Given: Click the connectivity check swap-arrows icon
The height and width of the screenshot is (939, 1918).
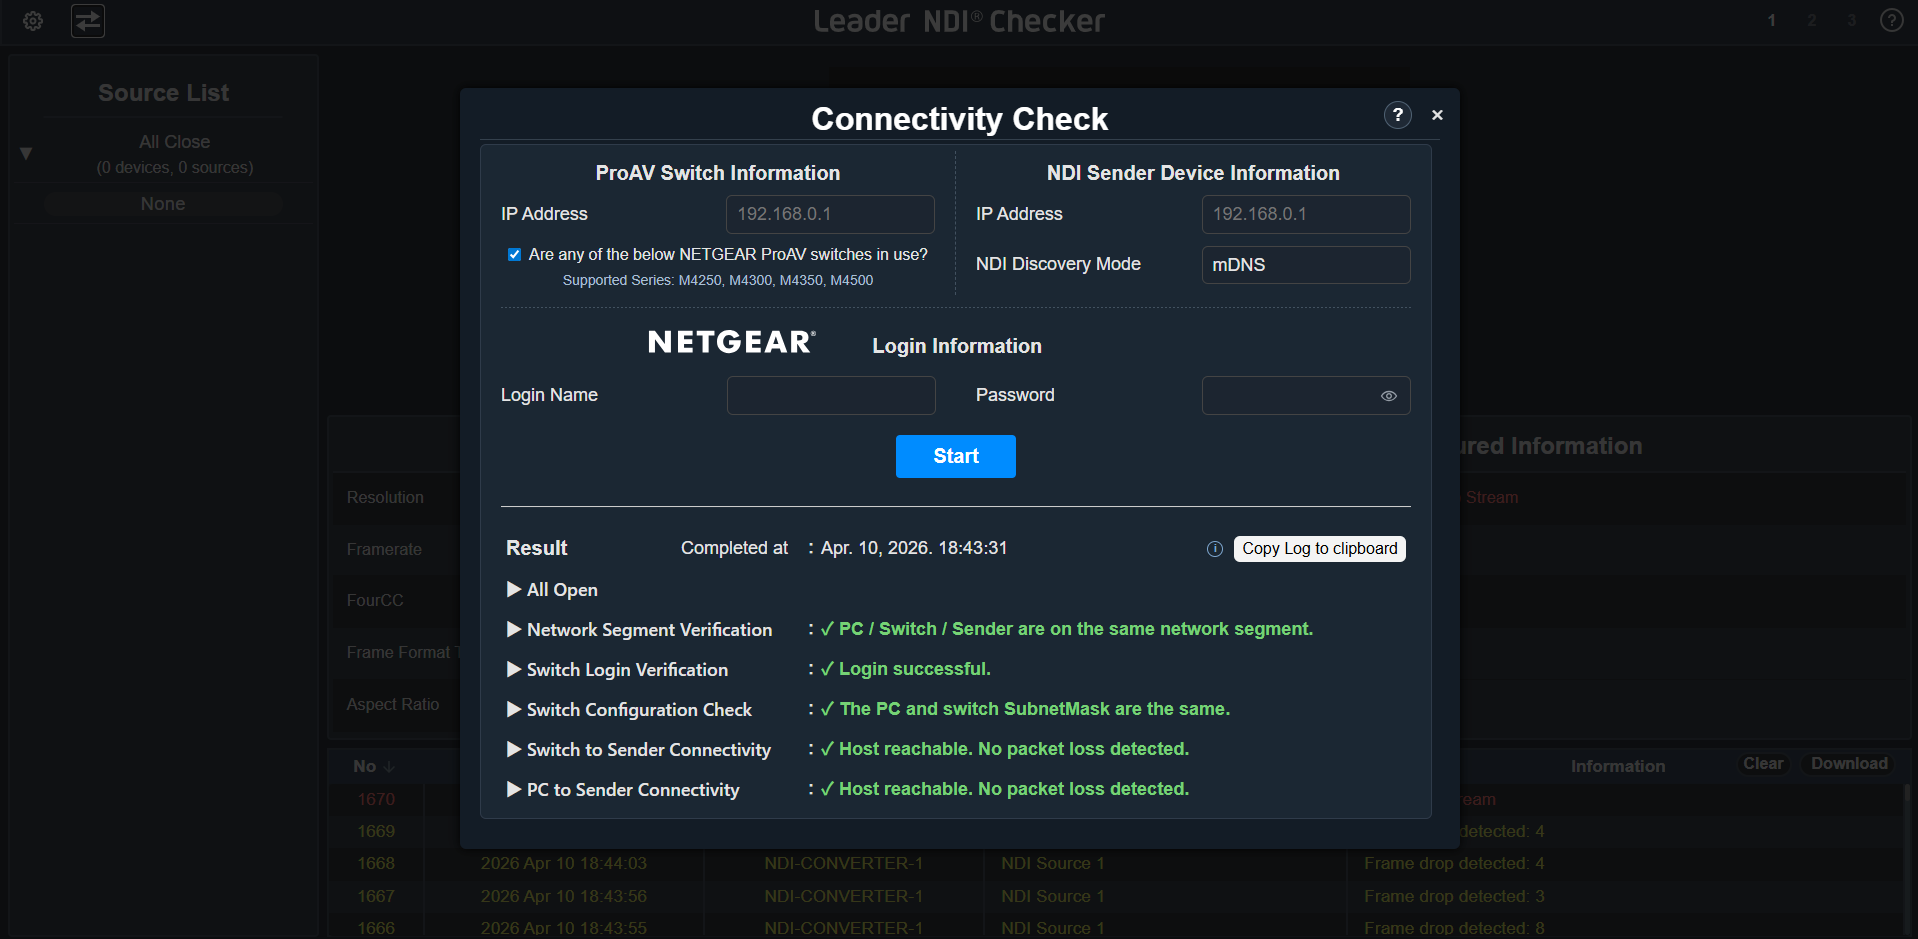Looking at the screenshot, I should click(x=88, y=21).
